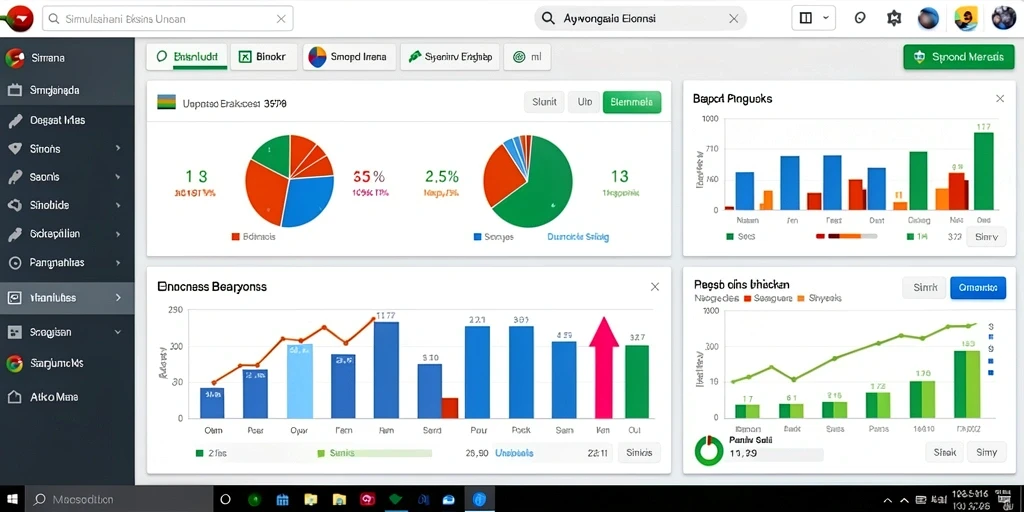Switch to the Binokr tab
The image size is (1024, 512).
(263, 57)
